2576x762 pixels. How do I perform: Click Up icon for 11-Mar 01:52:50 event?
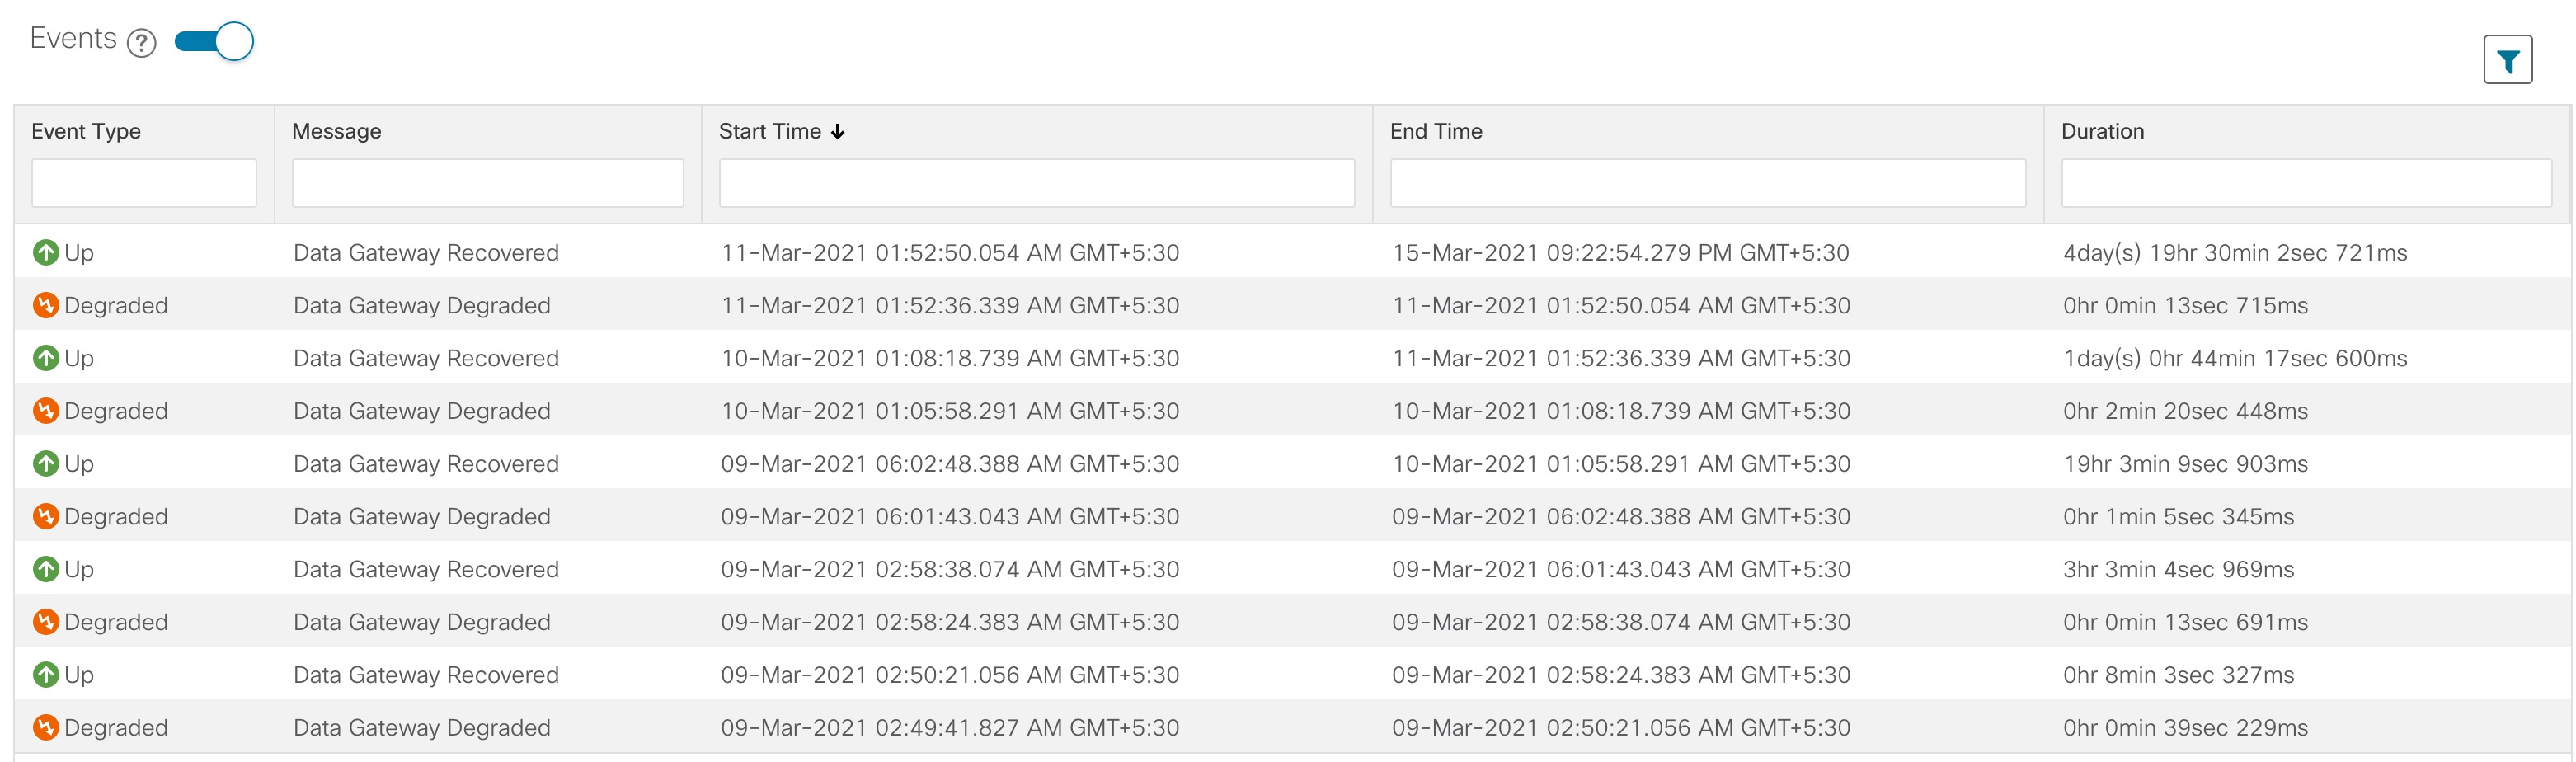pos(46,253)
